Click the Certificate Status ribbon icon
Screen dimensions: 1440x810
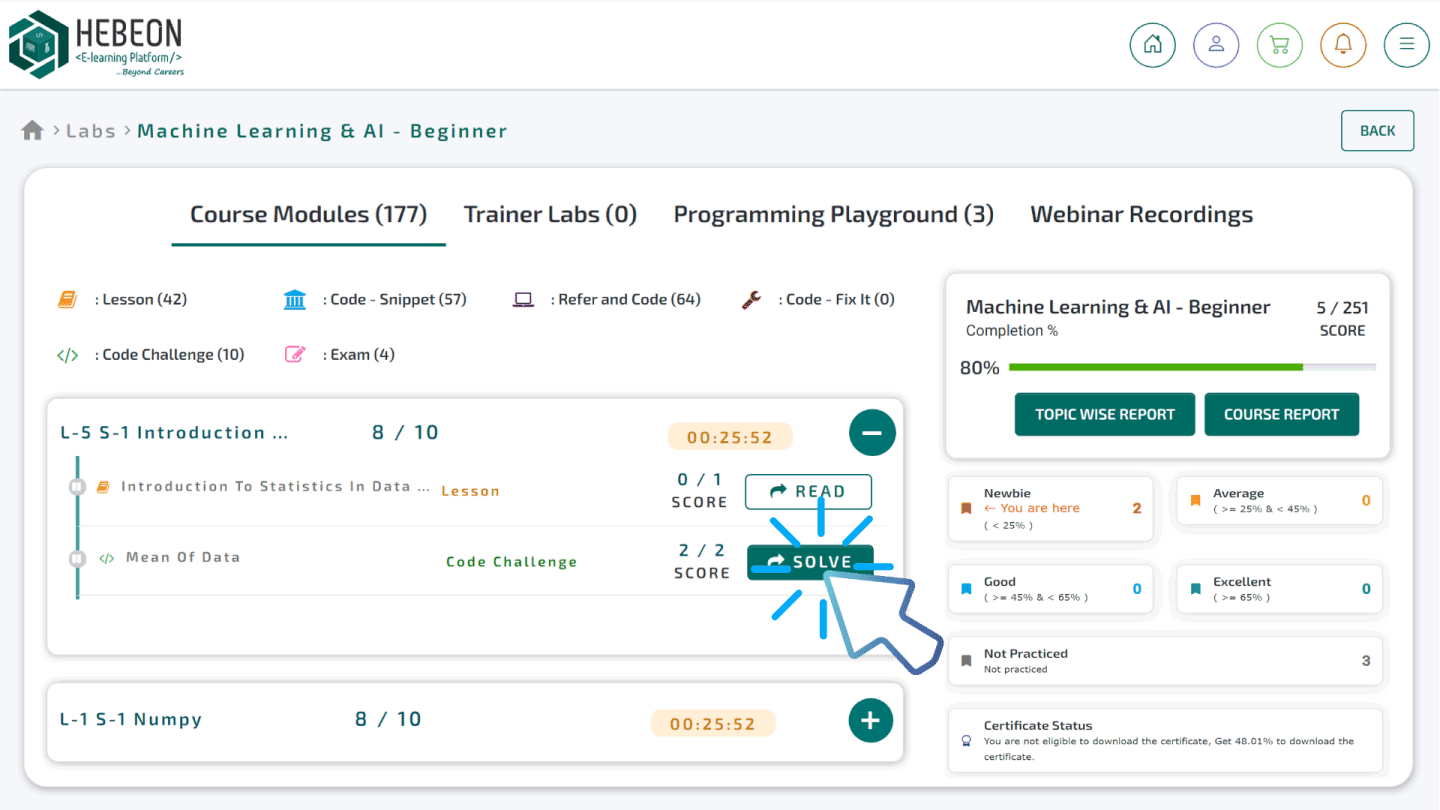965,741
